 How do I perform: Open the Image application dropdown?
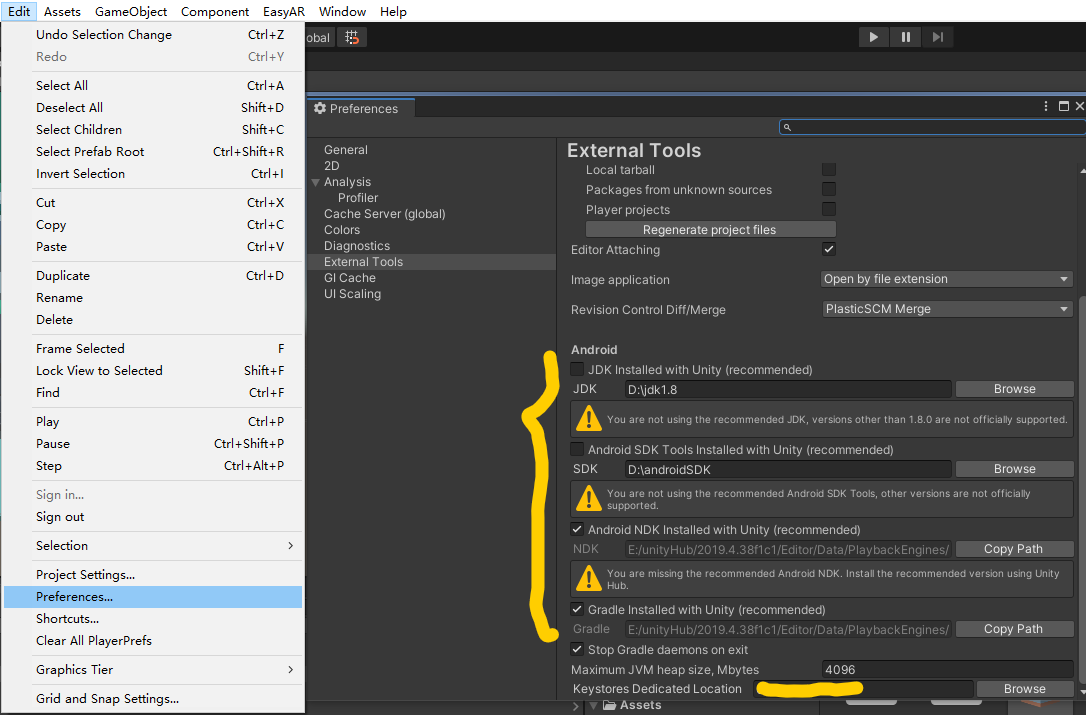point(945,279)
